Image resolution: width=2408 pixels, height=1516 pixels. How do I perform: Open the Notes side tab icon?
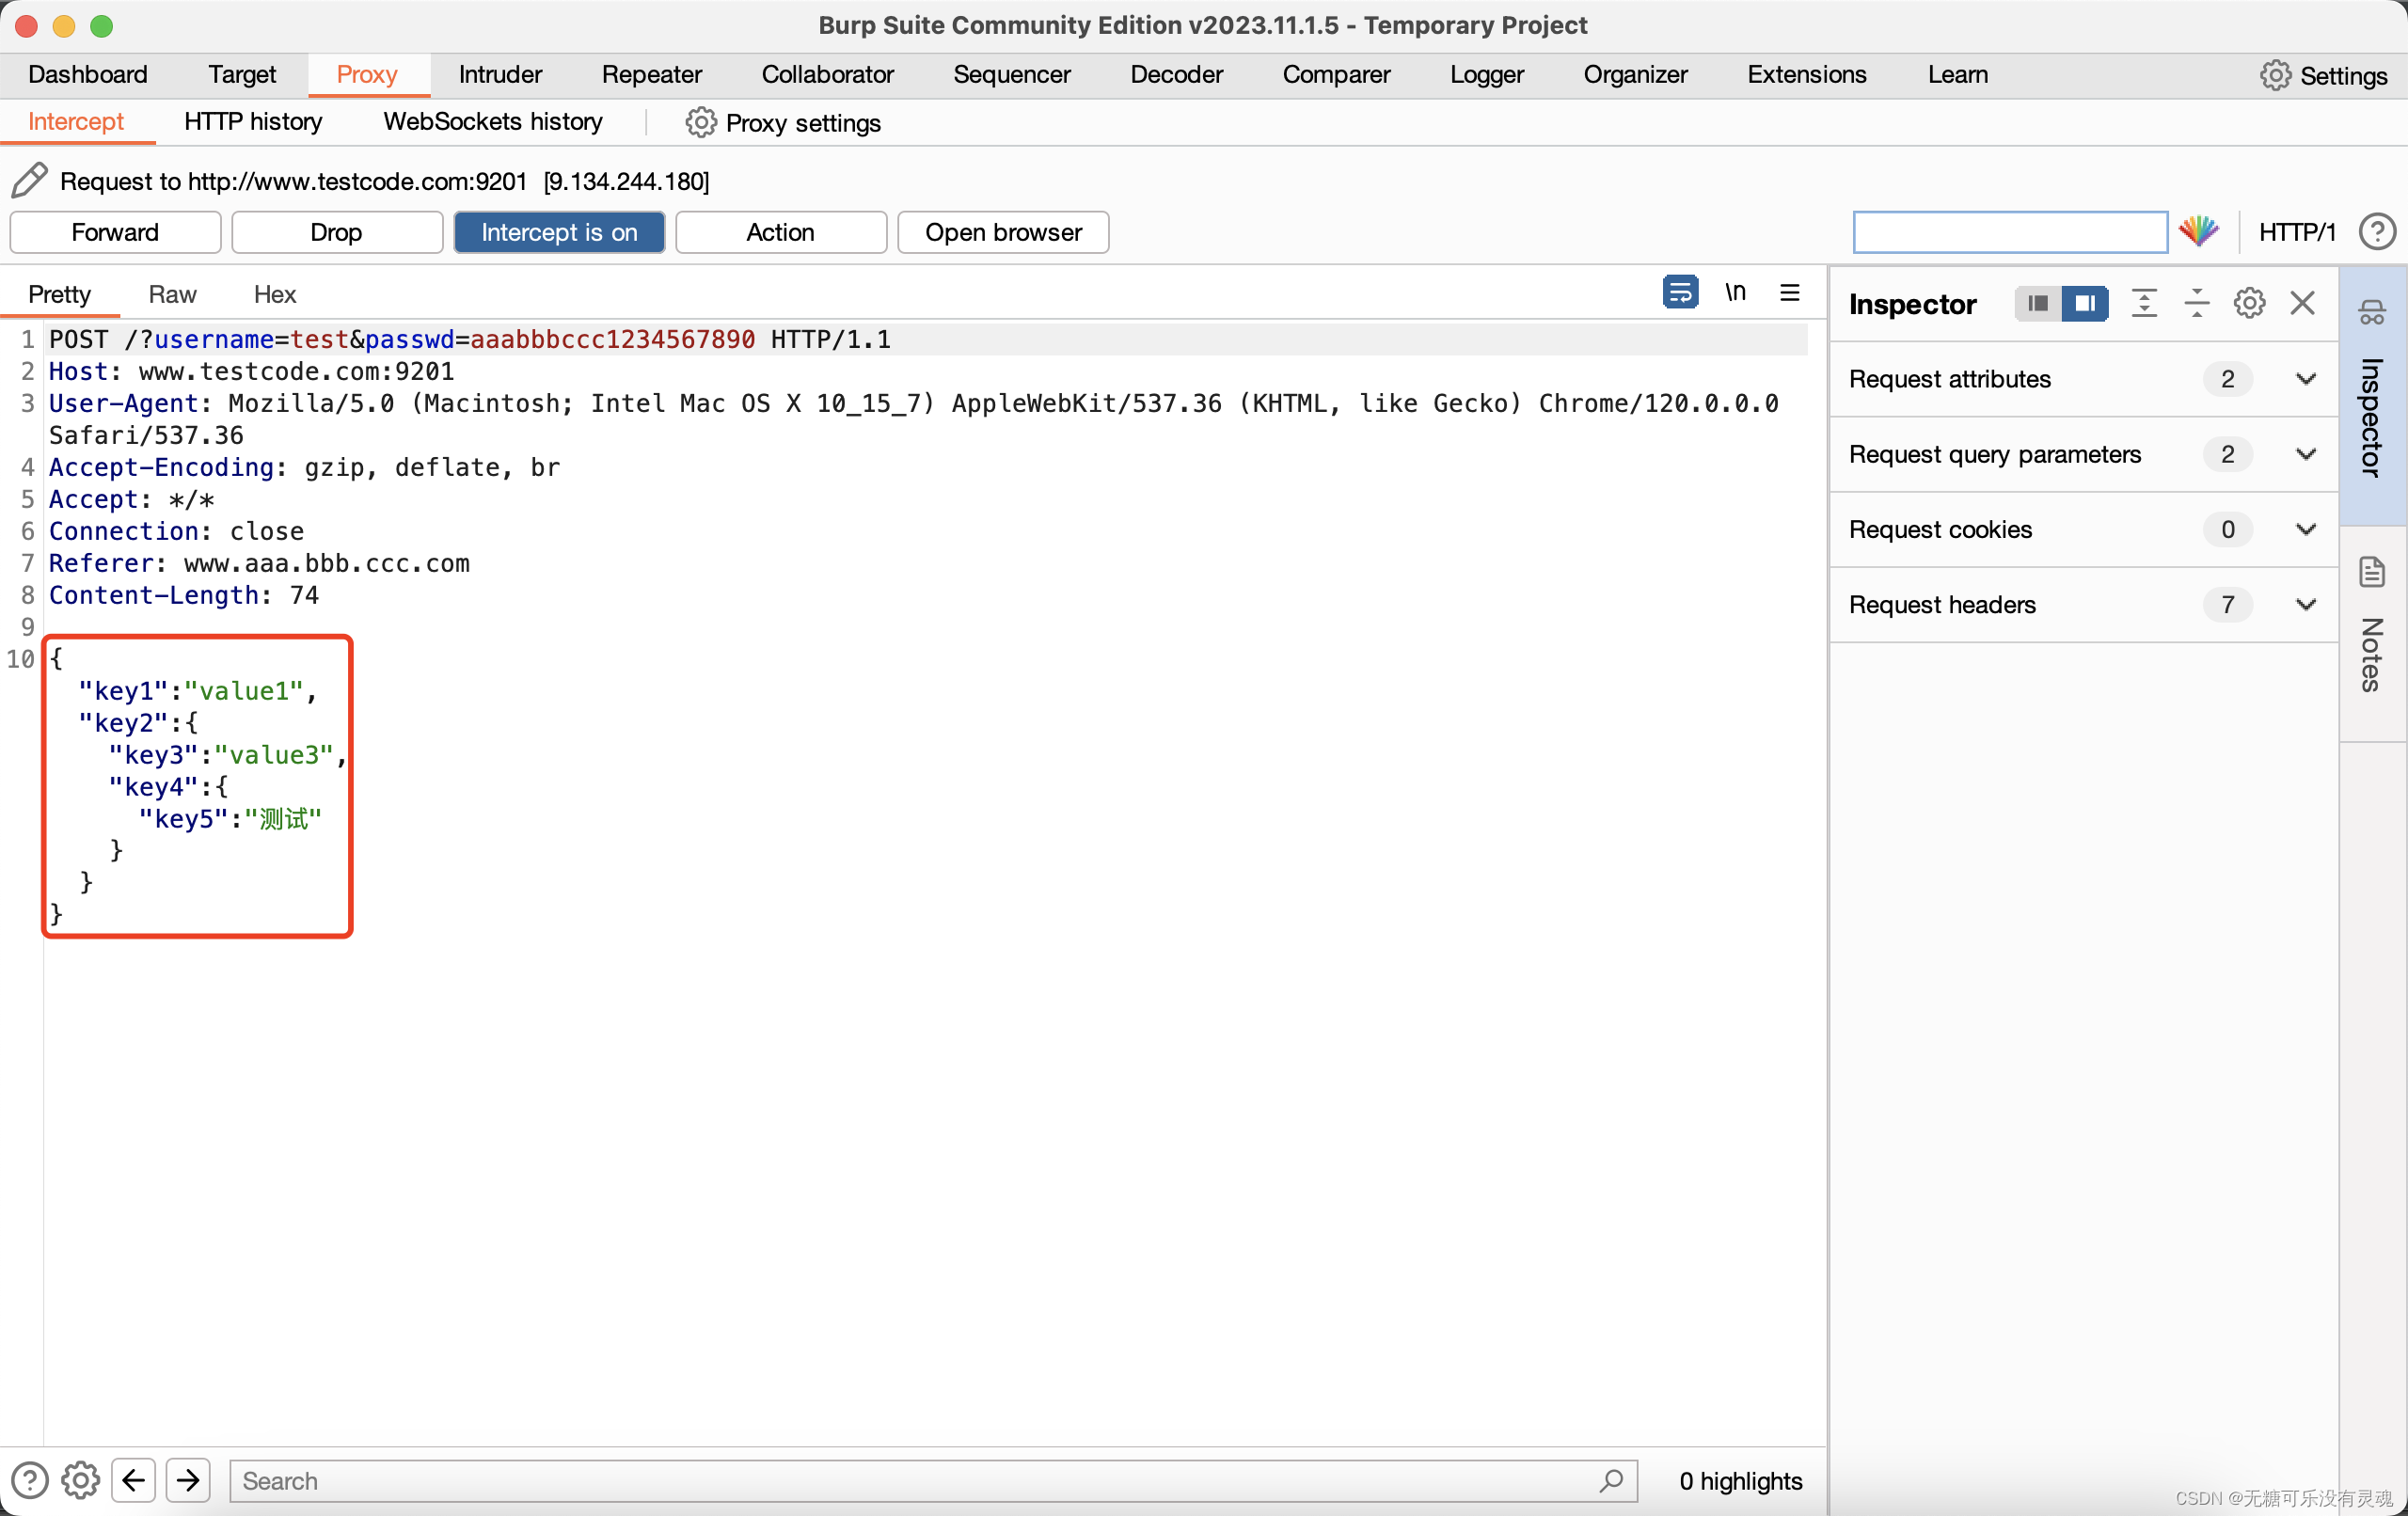[2372, 573]
